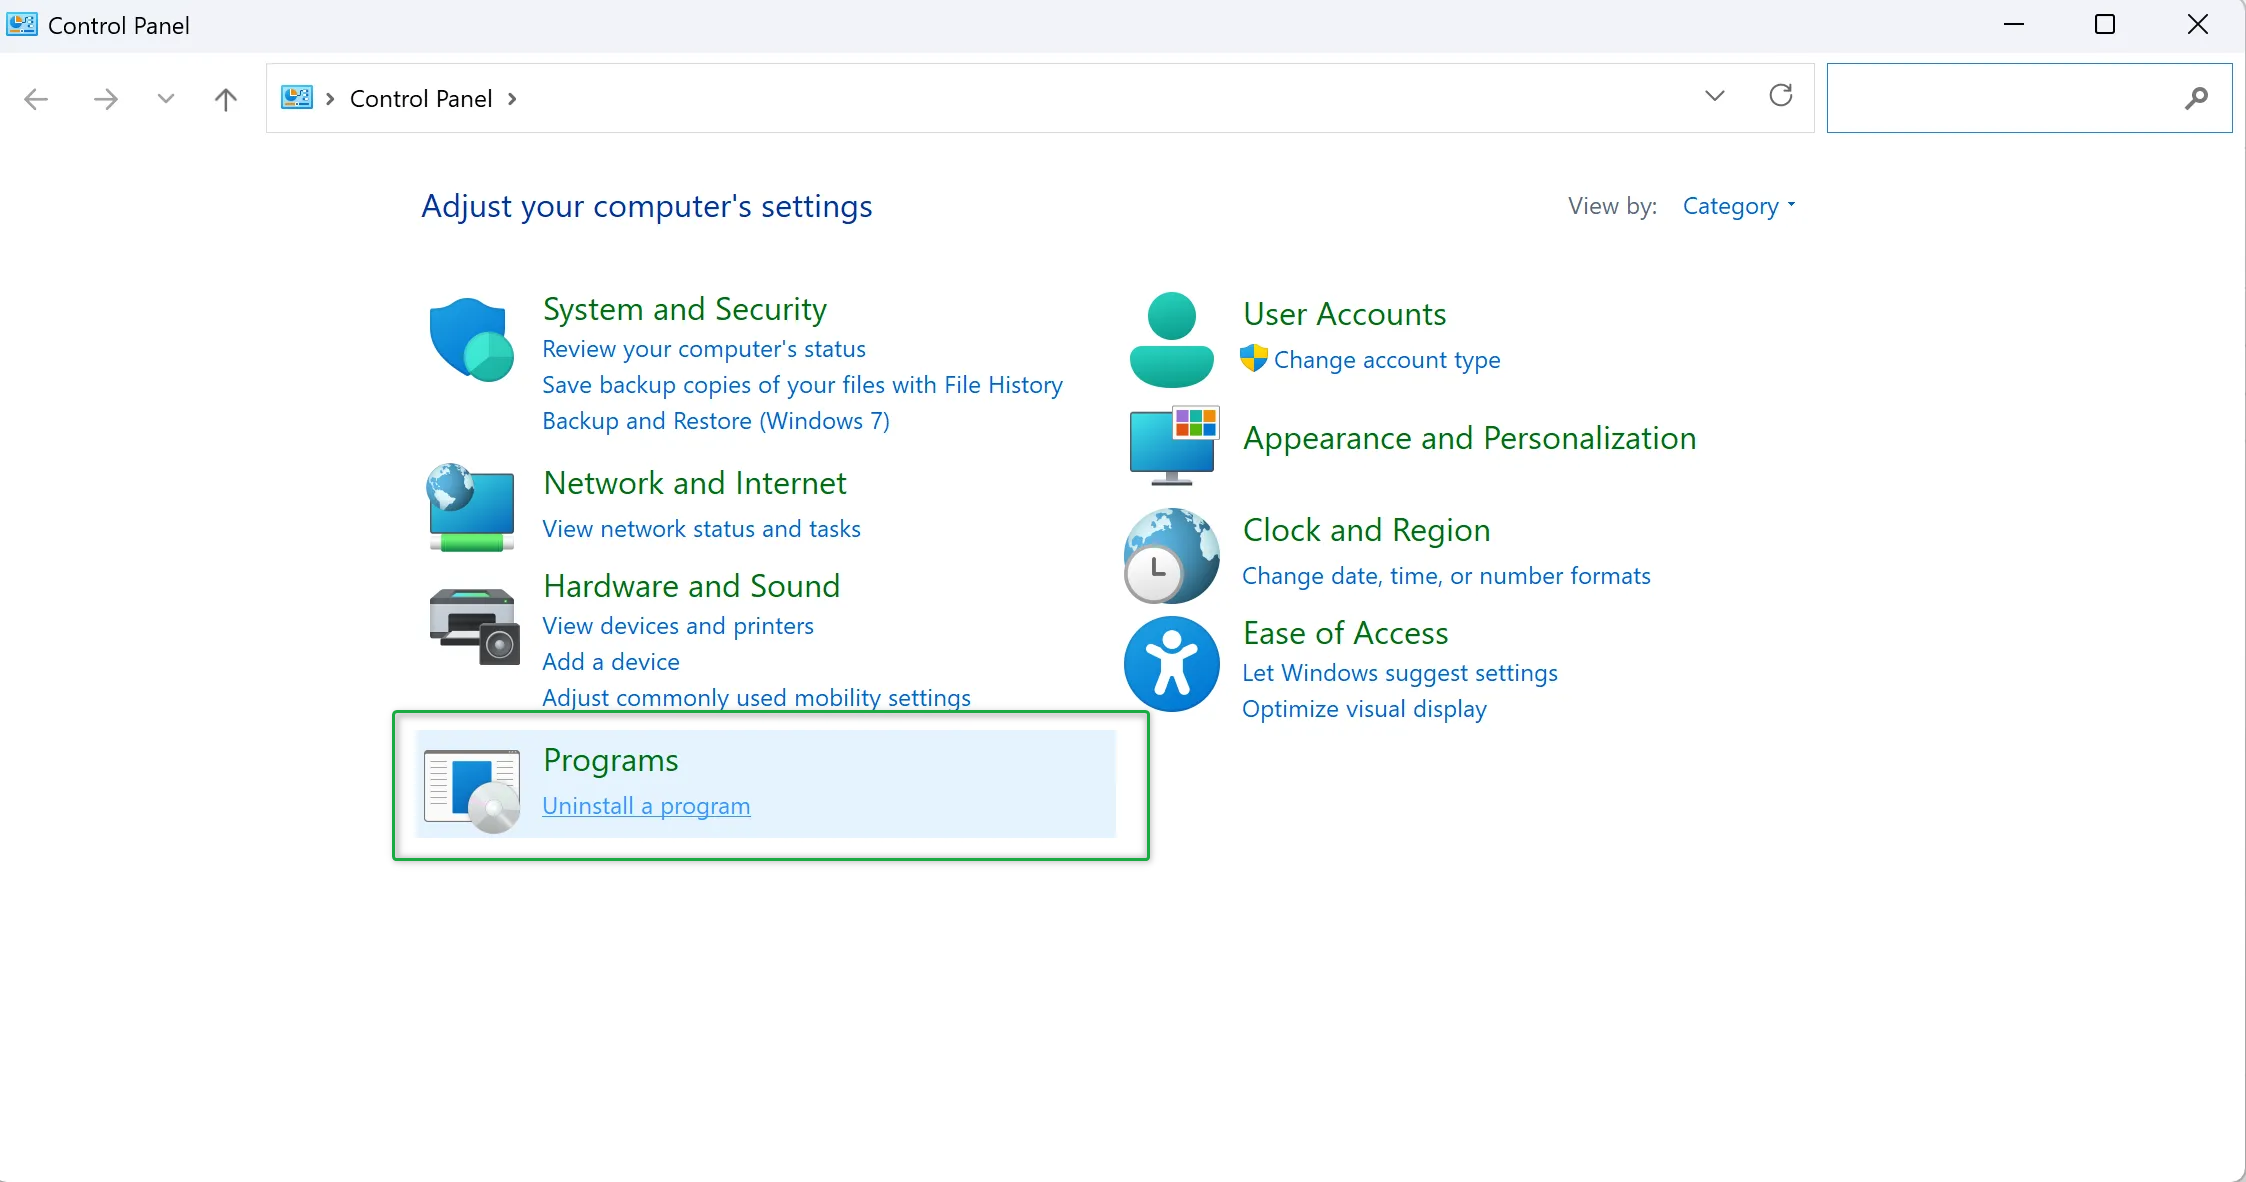
Task: Open Appearance and Personalization heading
Action: click(x=1469, y=438)
